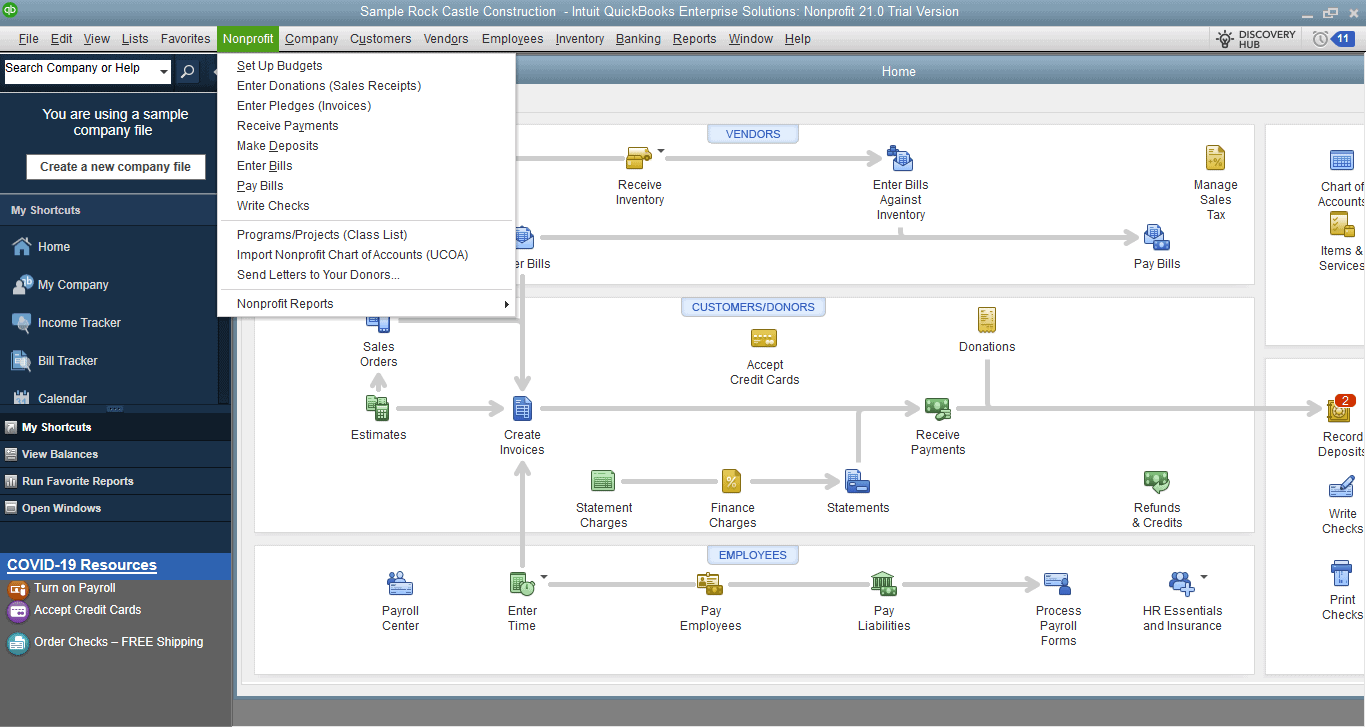Click the CUSTOMERS/DONORS section tab
Screen dimensions: 1366x727
tap(753, 307)
